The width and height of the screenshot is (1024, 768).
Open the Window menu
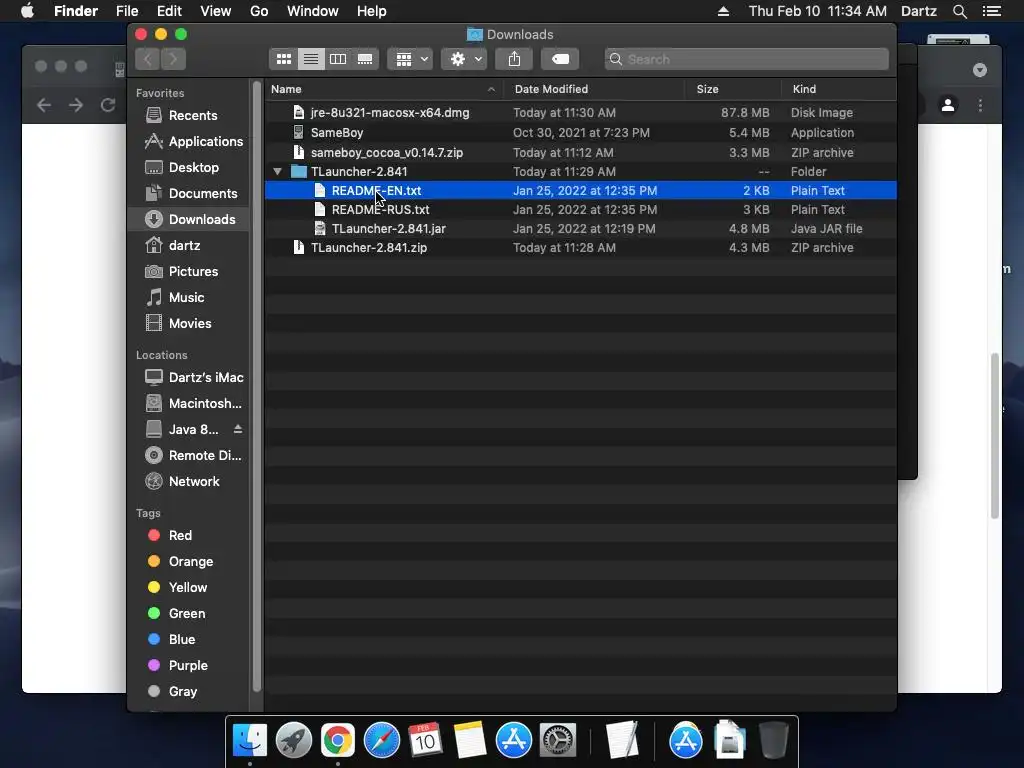click(x=313, y=11)
